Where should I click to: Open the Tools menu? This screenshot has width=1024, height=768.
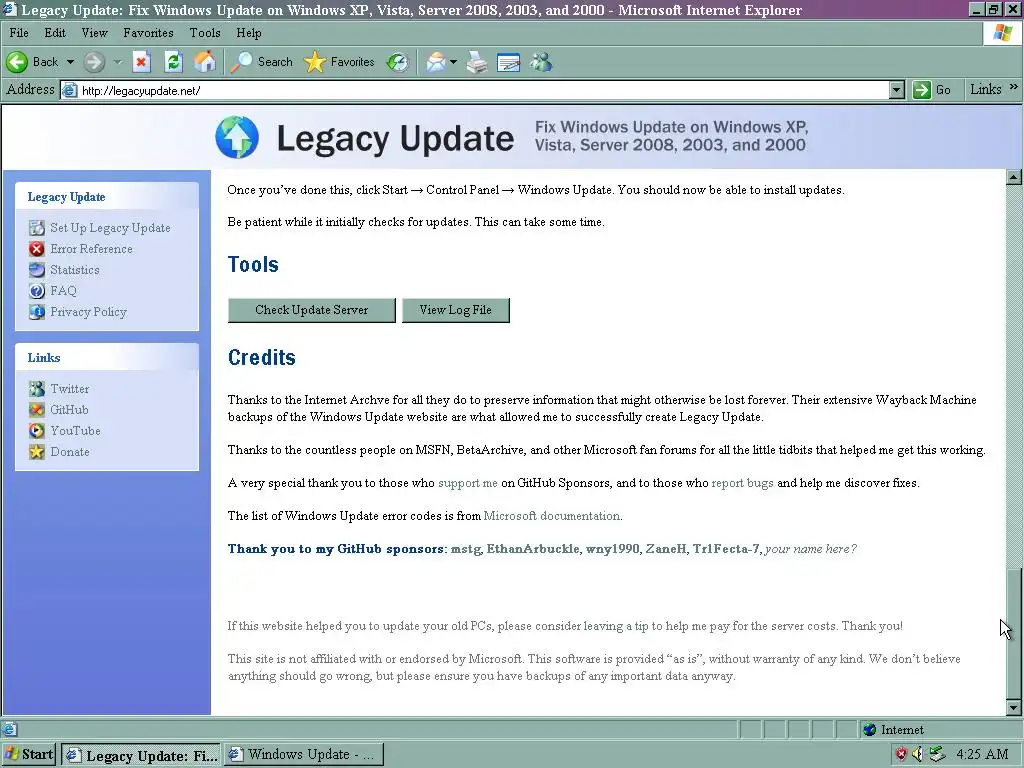[205, 33]
